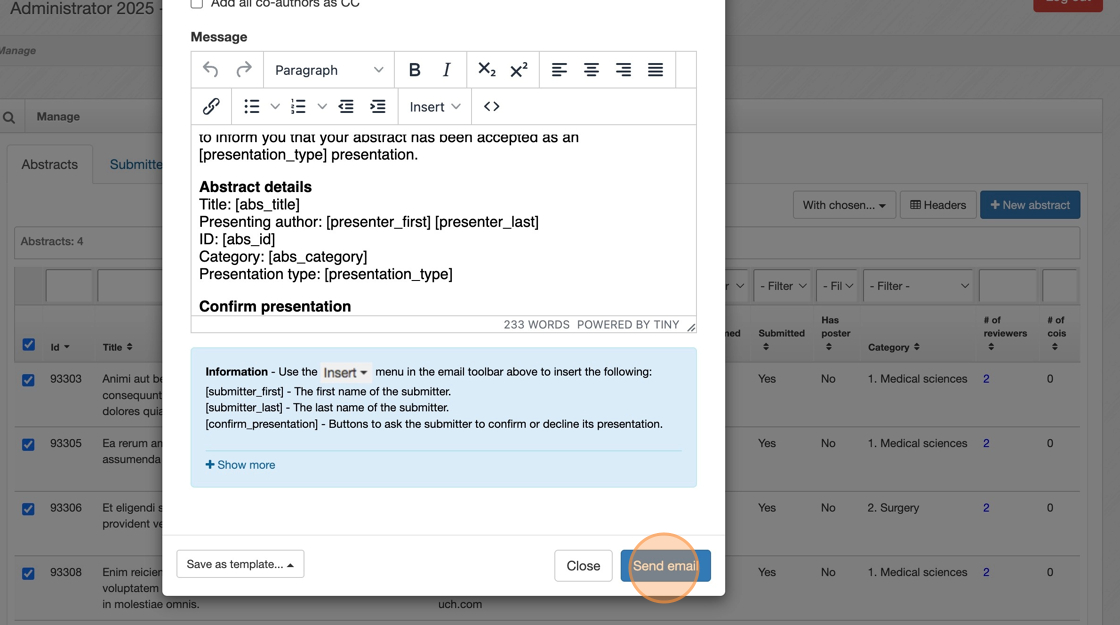Apply numbered list formatting
Image resolution: width=1120 pixels, height=625 pixels.
pos(299,106)
